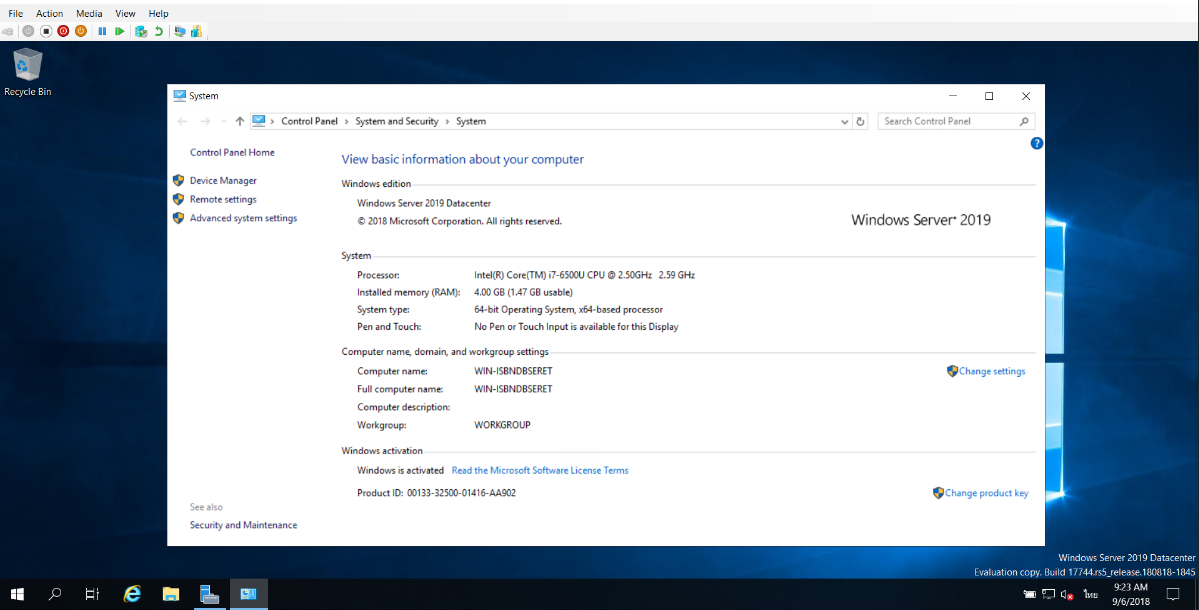Read the Microsoft Software License Terms
This screenshot has width=1199, height=610.
[x=540, y=471]
